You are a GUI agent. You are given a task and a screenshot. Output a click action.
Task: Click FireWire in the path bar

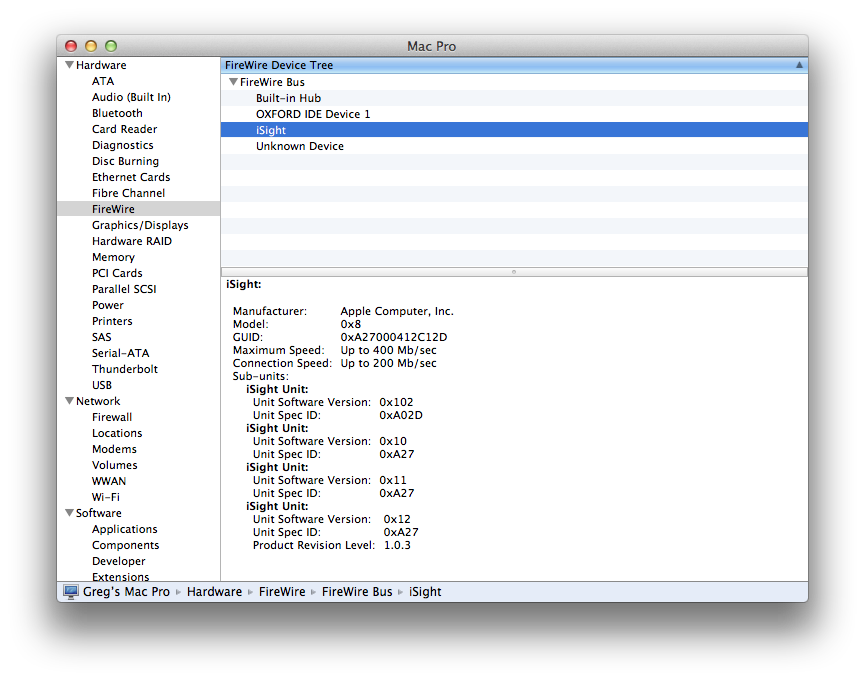click(x=282, y=592)
